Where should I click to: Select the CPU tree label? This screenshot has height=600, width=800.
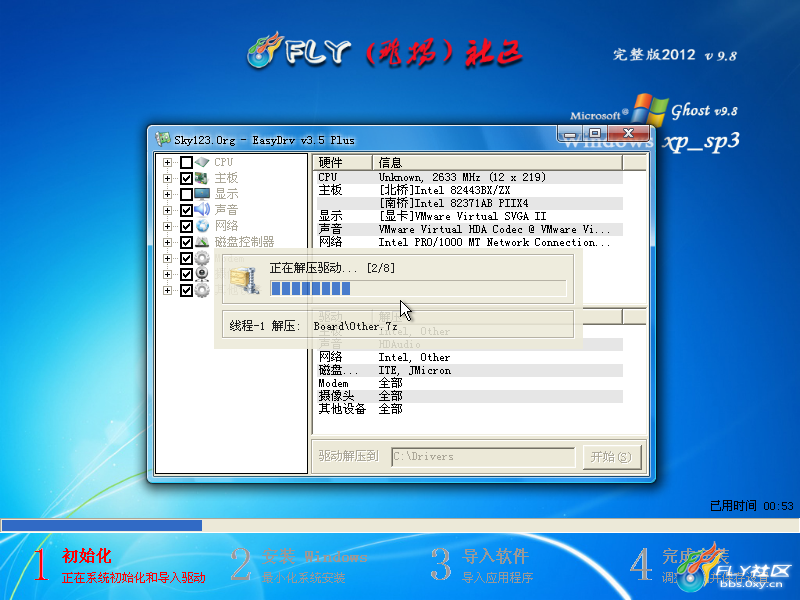point(223,162)
